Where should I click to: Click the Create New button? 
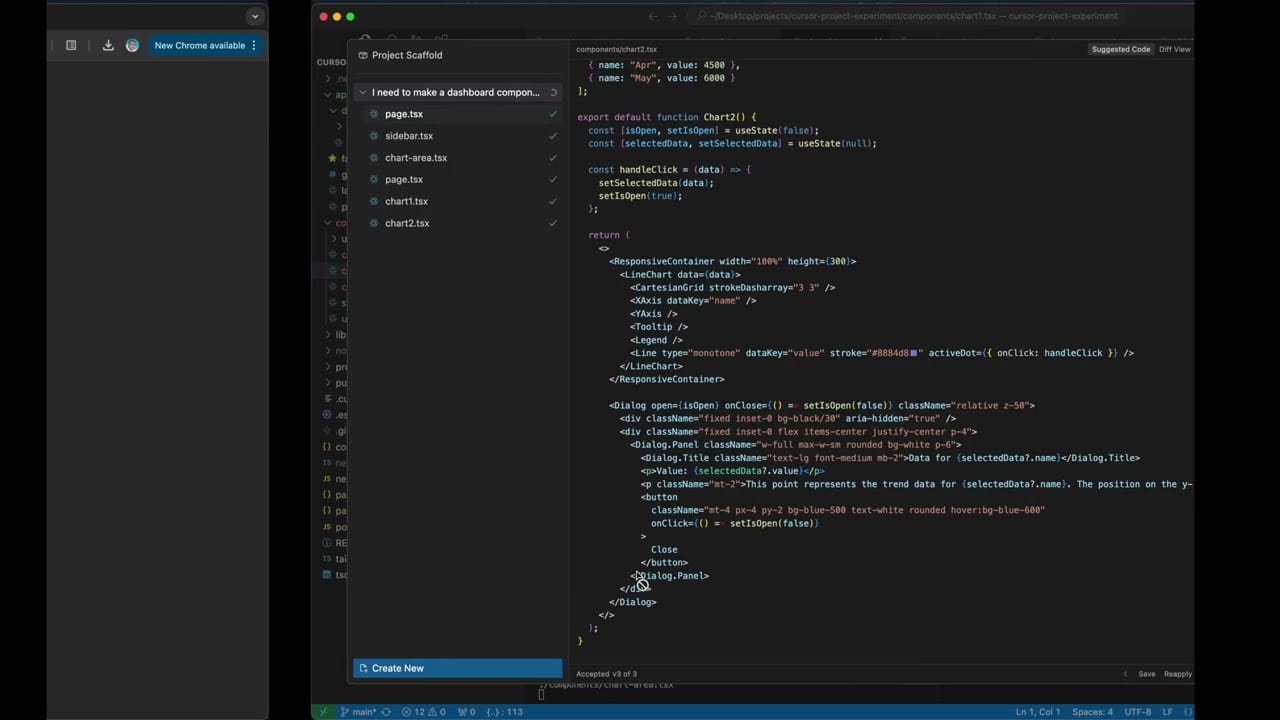coord(457,668)
